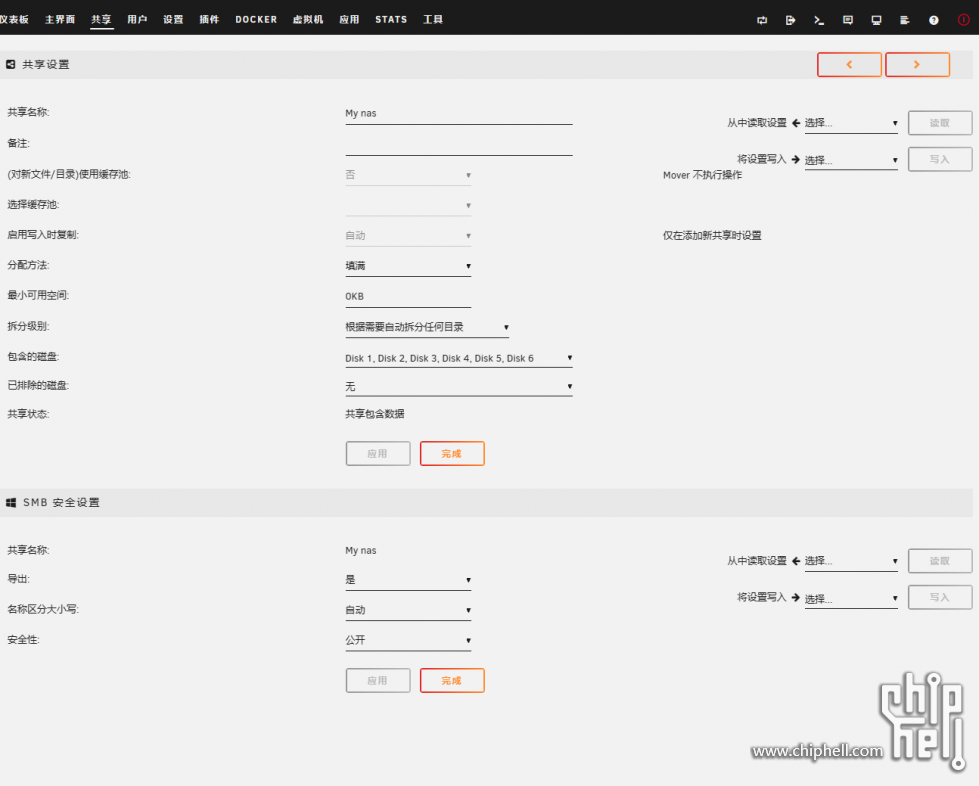Open the 插件 plugins menu
The image size is (979, 786).
(210, 19)
